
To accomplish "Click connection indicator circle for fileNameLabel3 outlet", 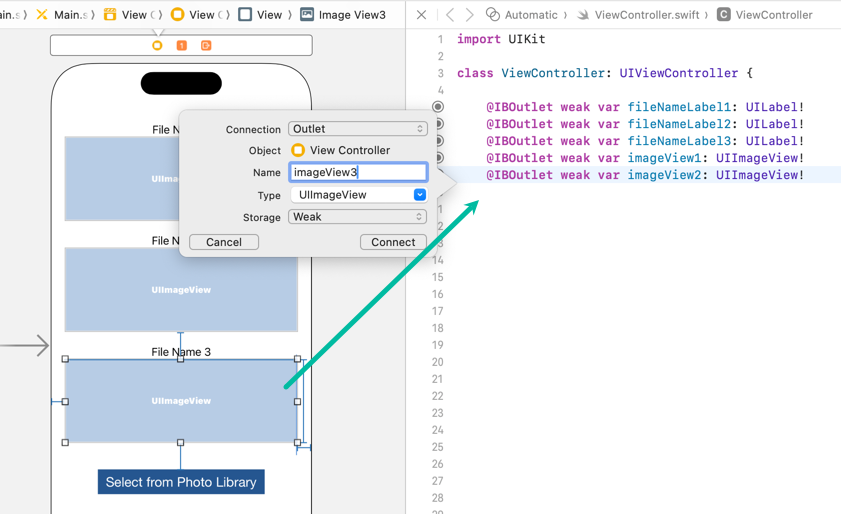I will point(438,141).
